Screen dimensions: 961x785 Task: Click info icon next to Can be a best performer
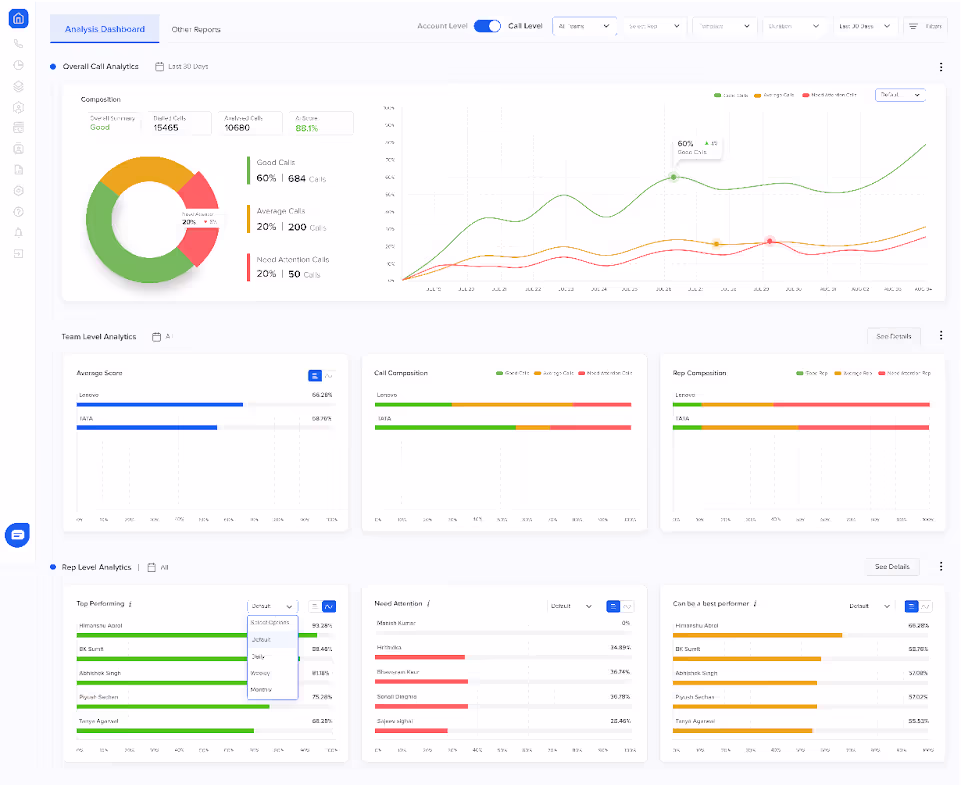click(754, 604)
